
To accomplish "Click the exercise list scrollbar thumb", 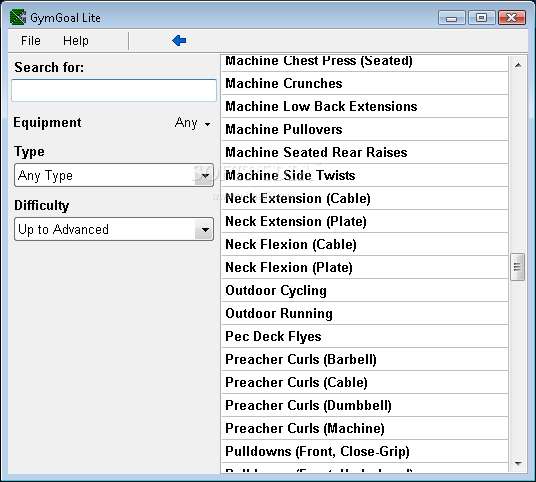I will point(518,267).
